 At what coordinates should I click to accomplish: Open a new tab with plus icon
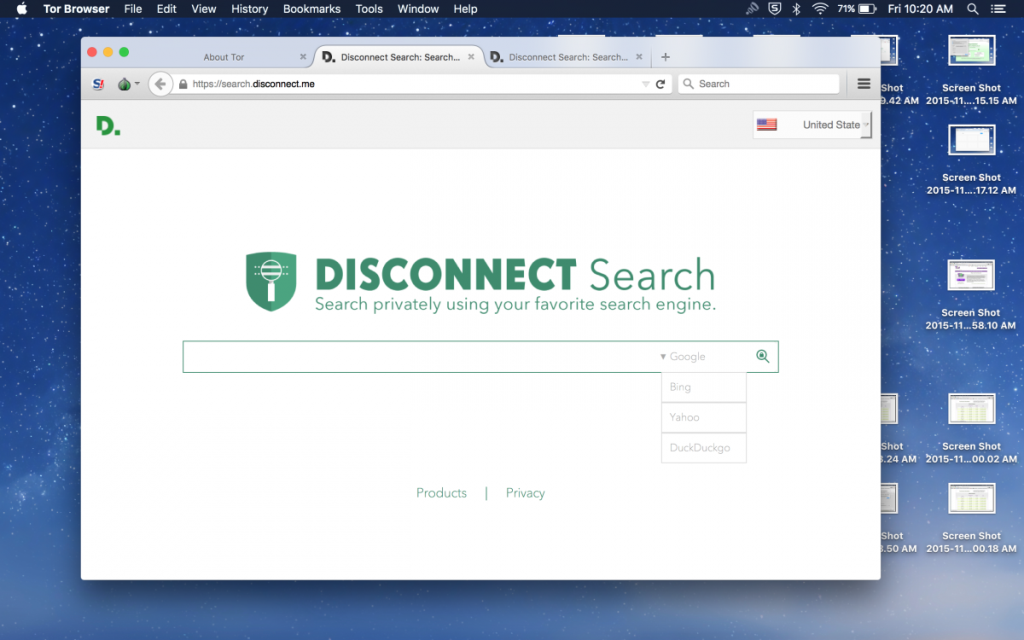tap(666, 57)
